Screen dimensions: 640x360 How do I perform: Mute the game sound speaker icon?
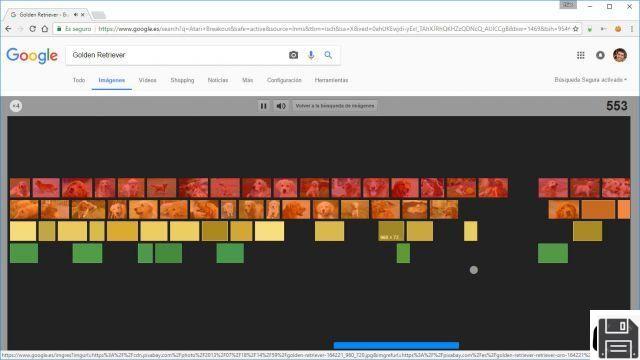click(281, 106)
